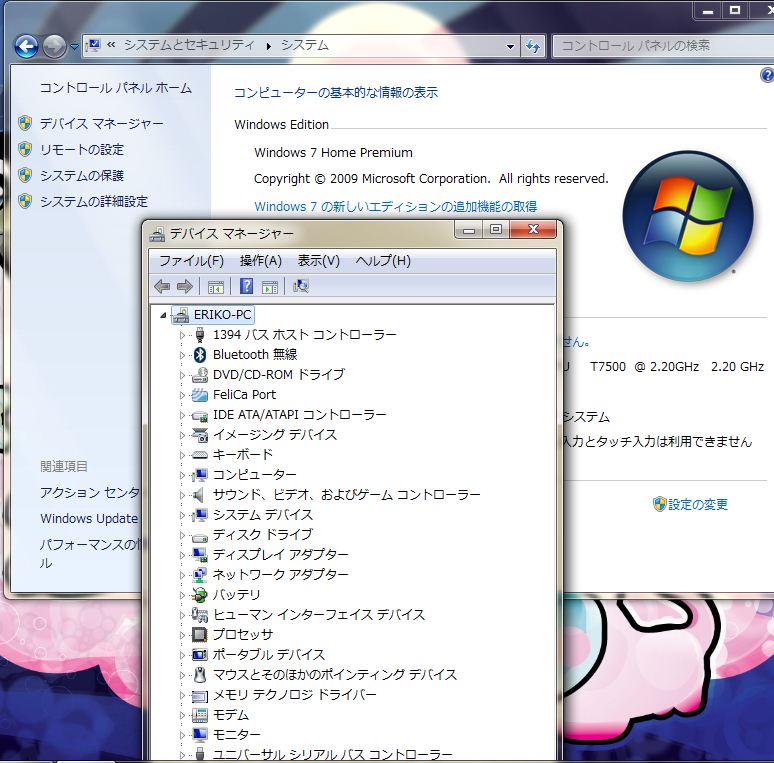Click the Bluetooth 無線 icon

[x=200, y=354]
